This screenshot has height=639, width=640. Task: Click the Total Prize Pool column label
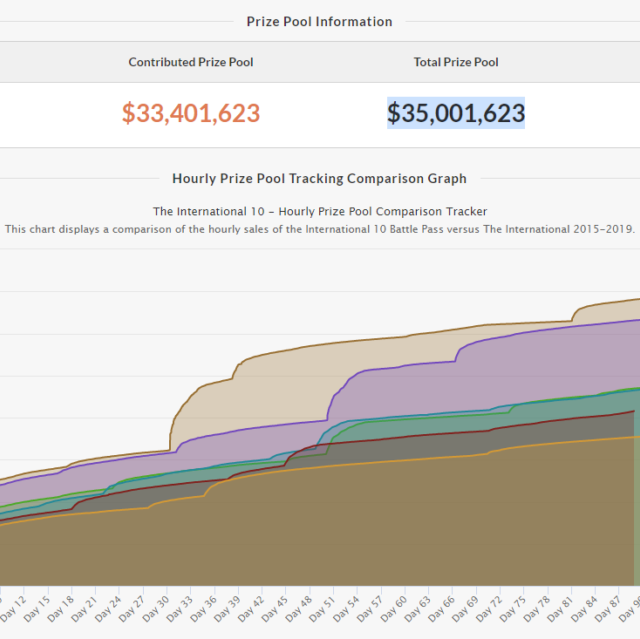pos(456,62)
